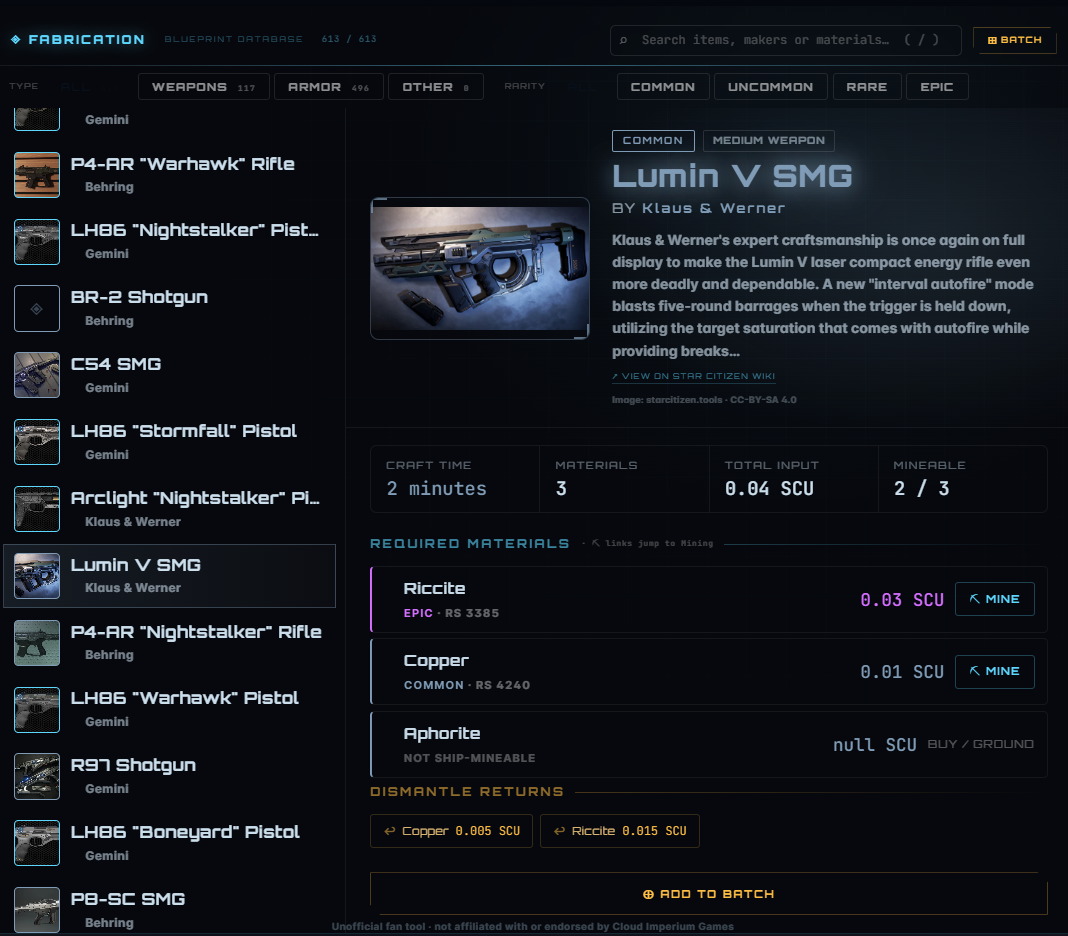Viewport: 1068px width, 936px height.
Task: Open the Batch panel button
Action: [x=1015, y=40]
